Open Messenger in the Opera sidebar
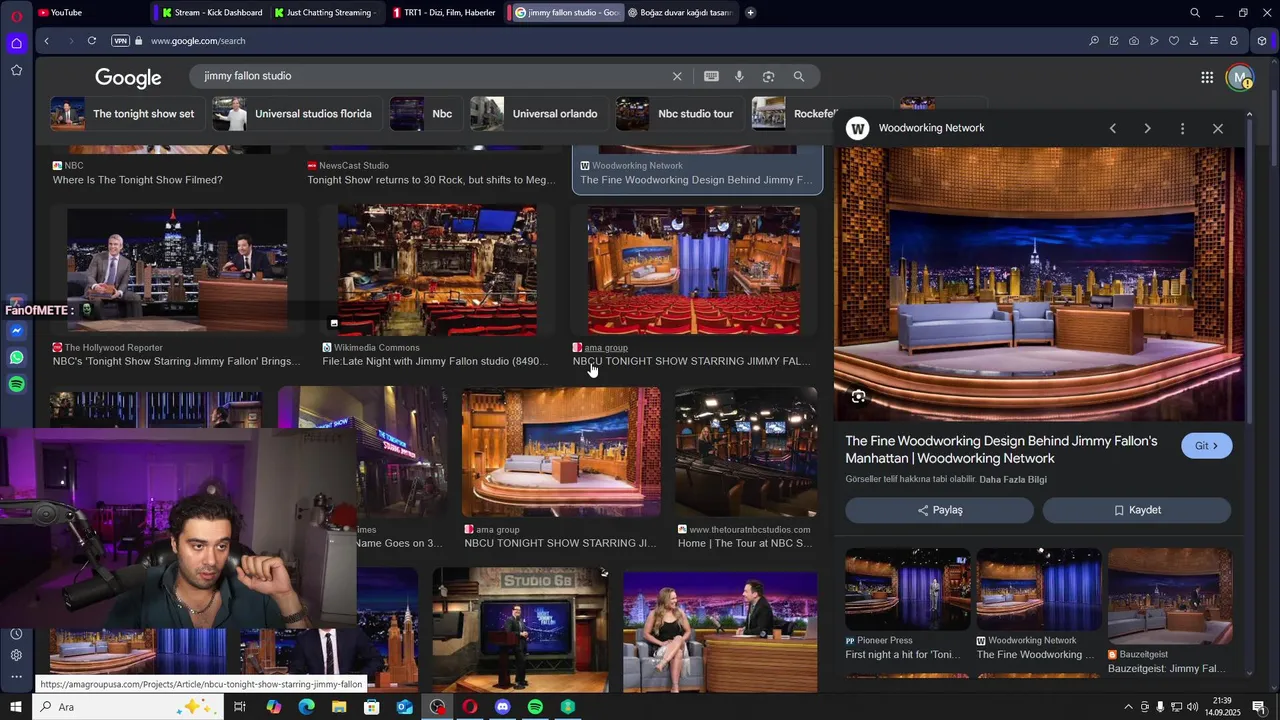Viewport: 1280px width, 720px height. pyautogui.click(x=16, y=330)
